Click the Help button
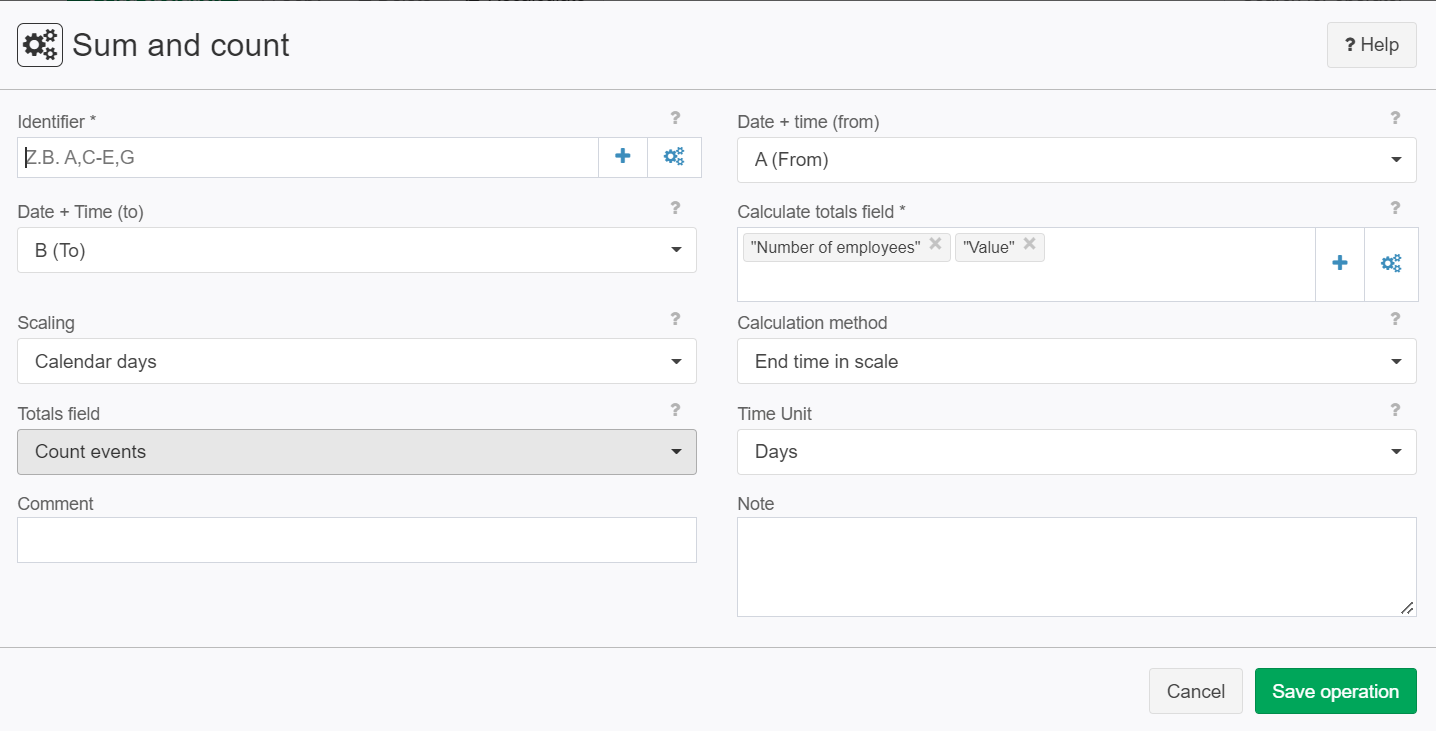This screenshot has width=1436, height=731. pos(1372,45)
